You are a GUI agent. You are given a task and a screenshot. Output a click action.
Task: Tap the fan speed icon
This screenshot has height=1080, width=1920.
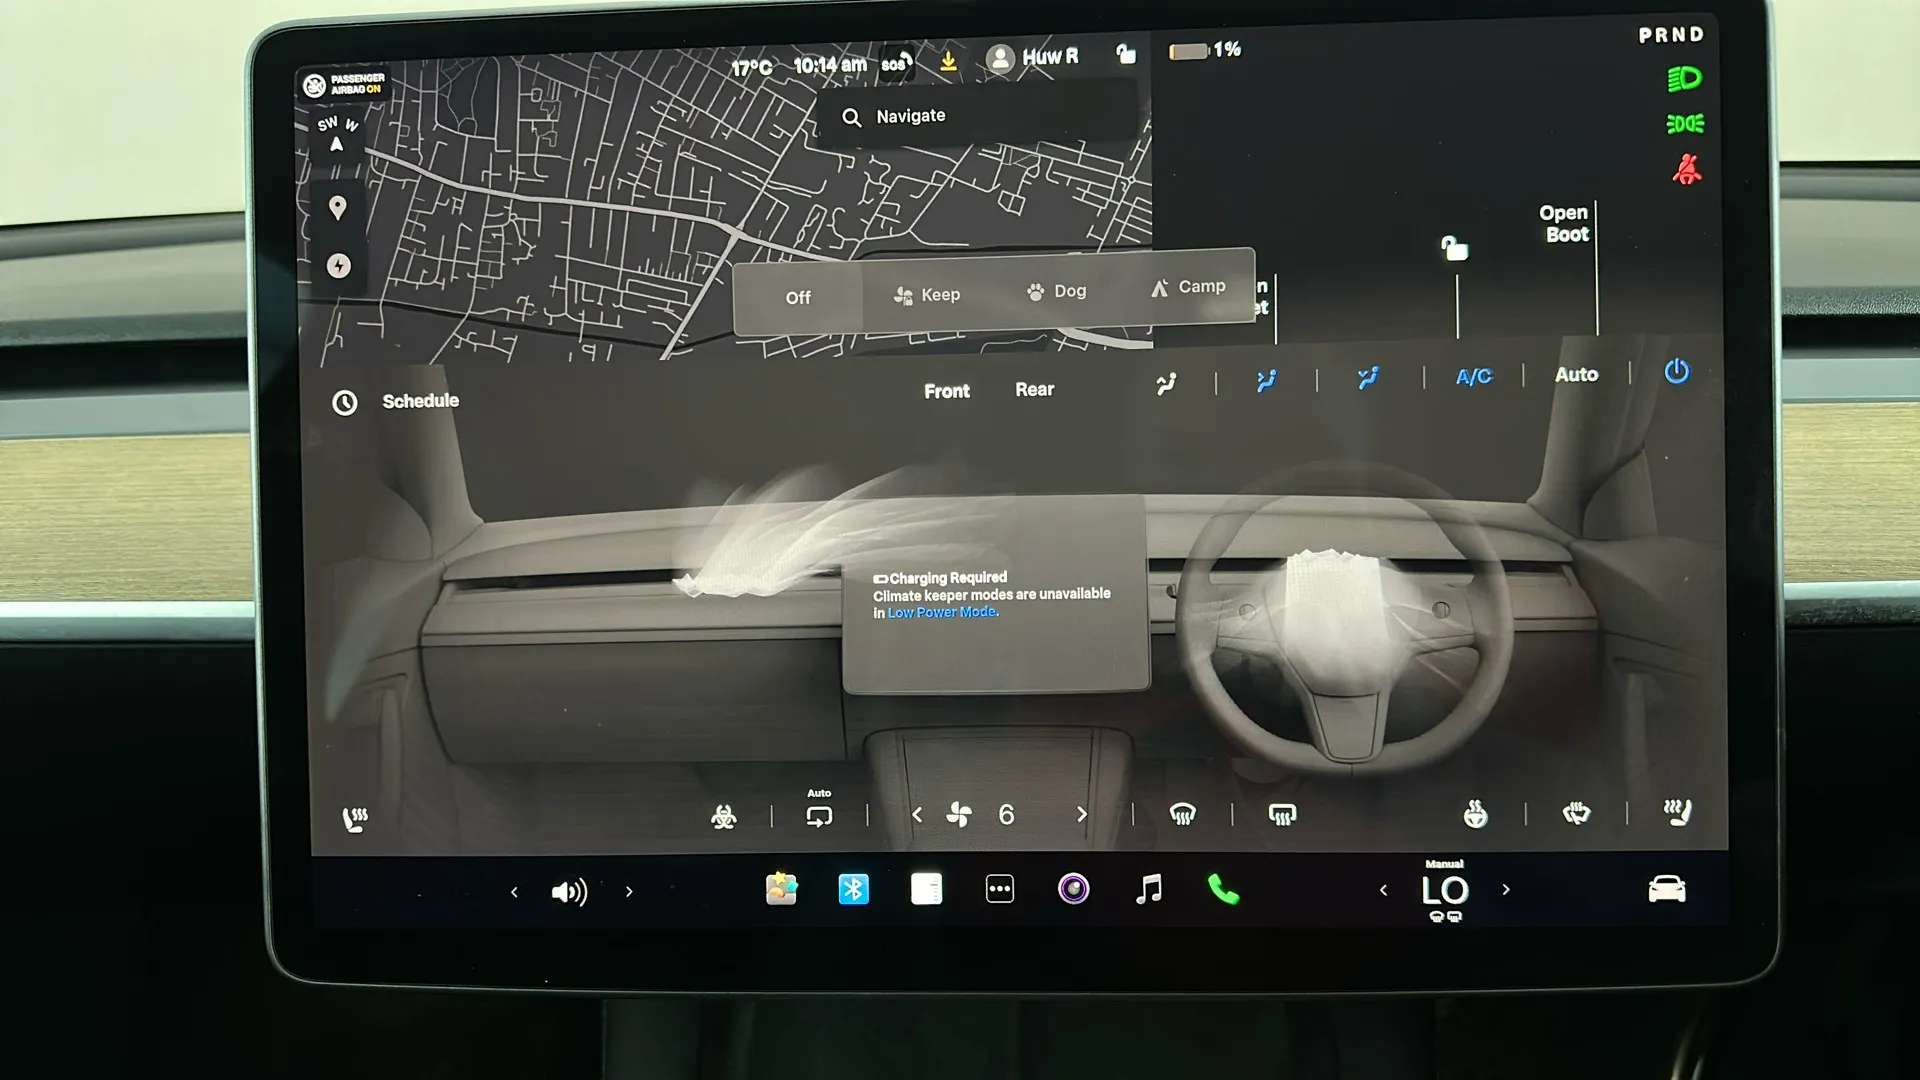tap(959, 815)
